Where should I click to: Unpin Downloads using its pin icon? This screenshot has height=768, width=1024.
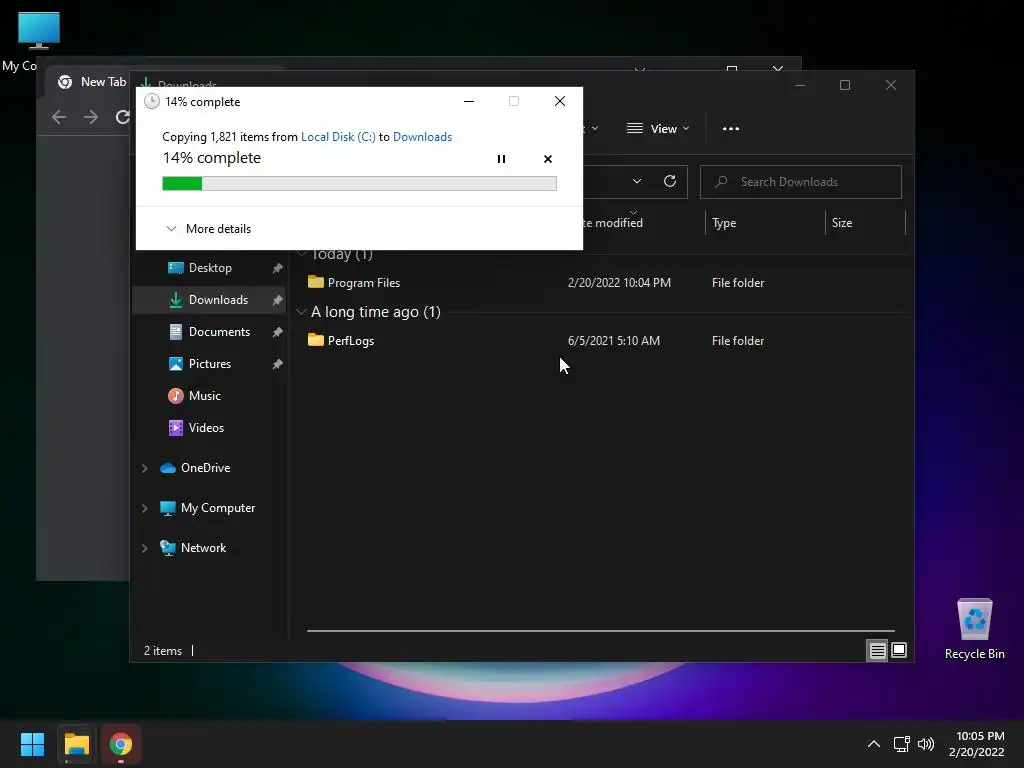278,300
